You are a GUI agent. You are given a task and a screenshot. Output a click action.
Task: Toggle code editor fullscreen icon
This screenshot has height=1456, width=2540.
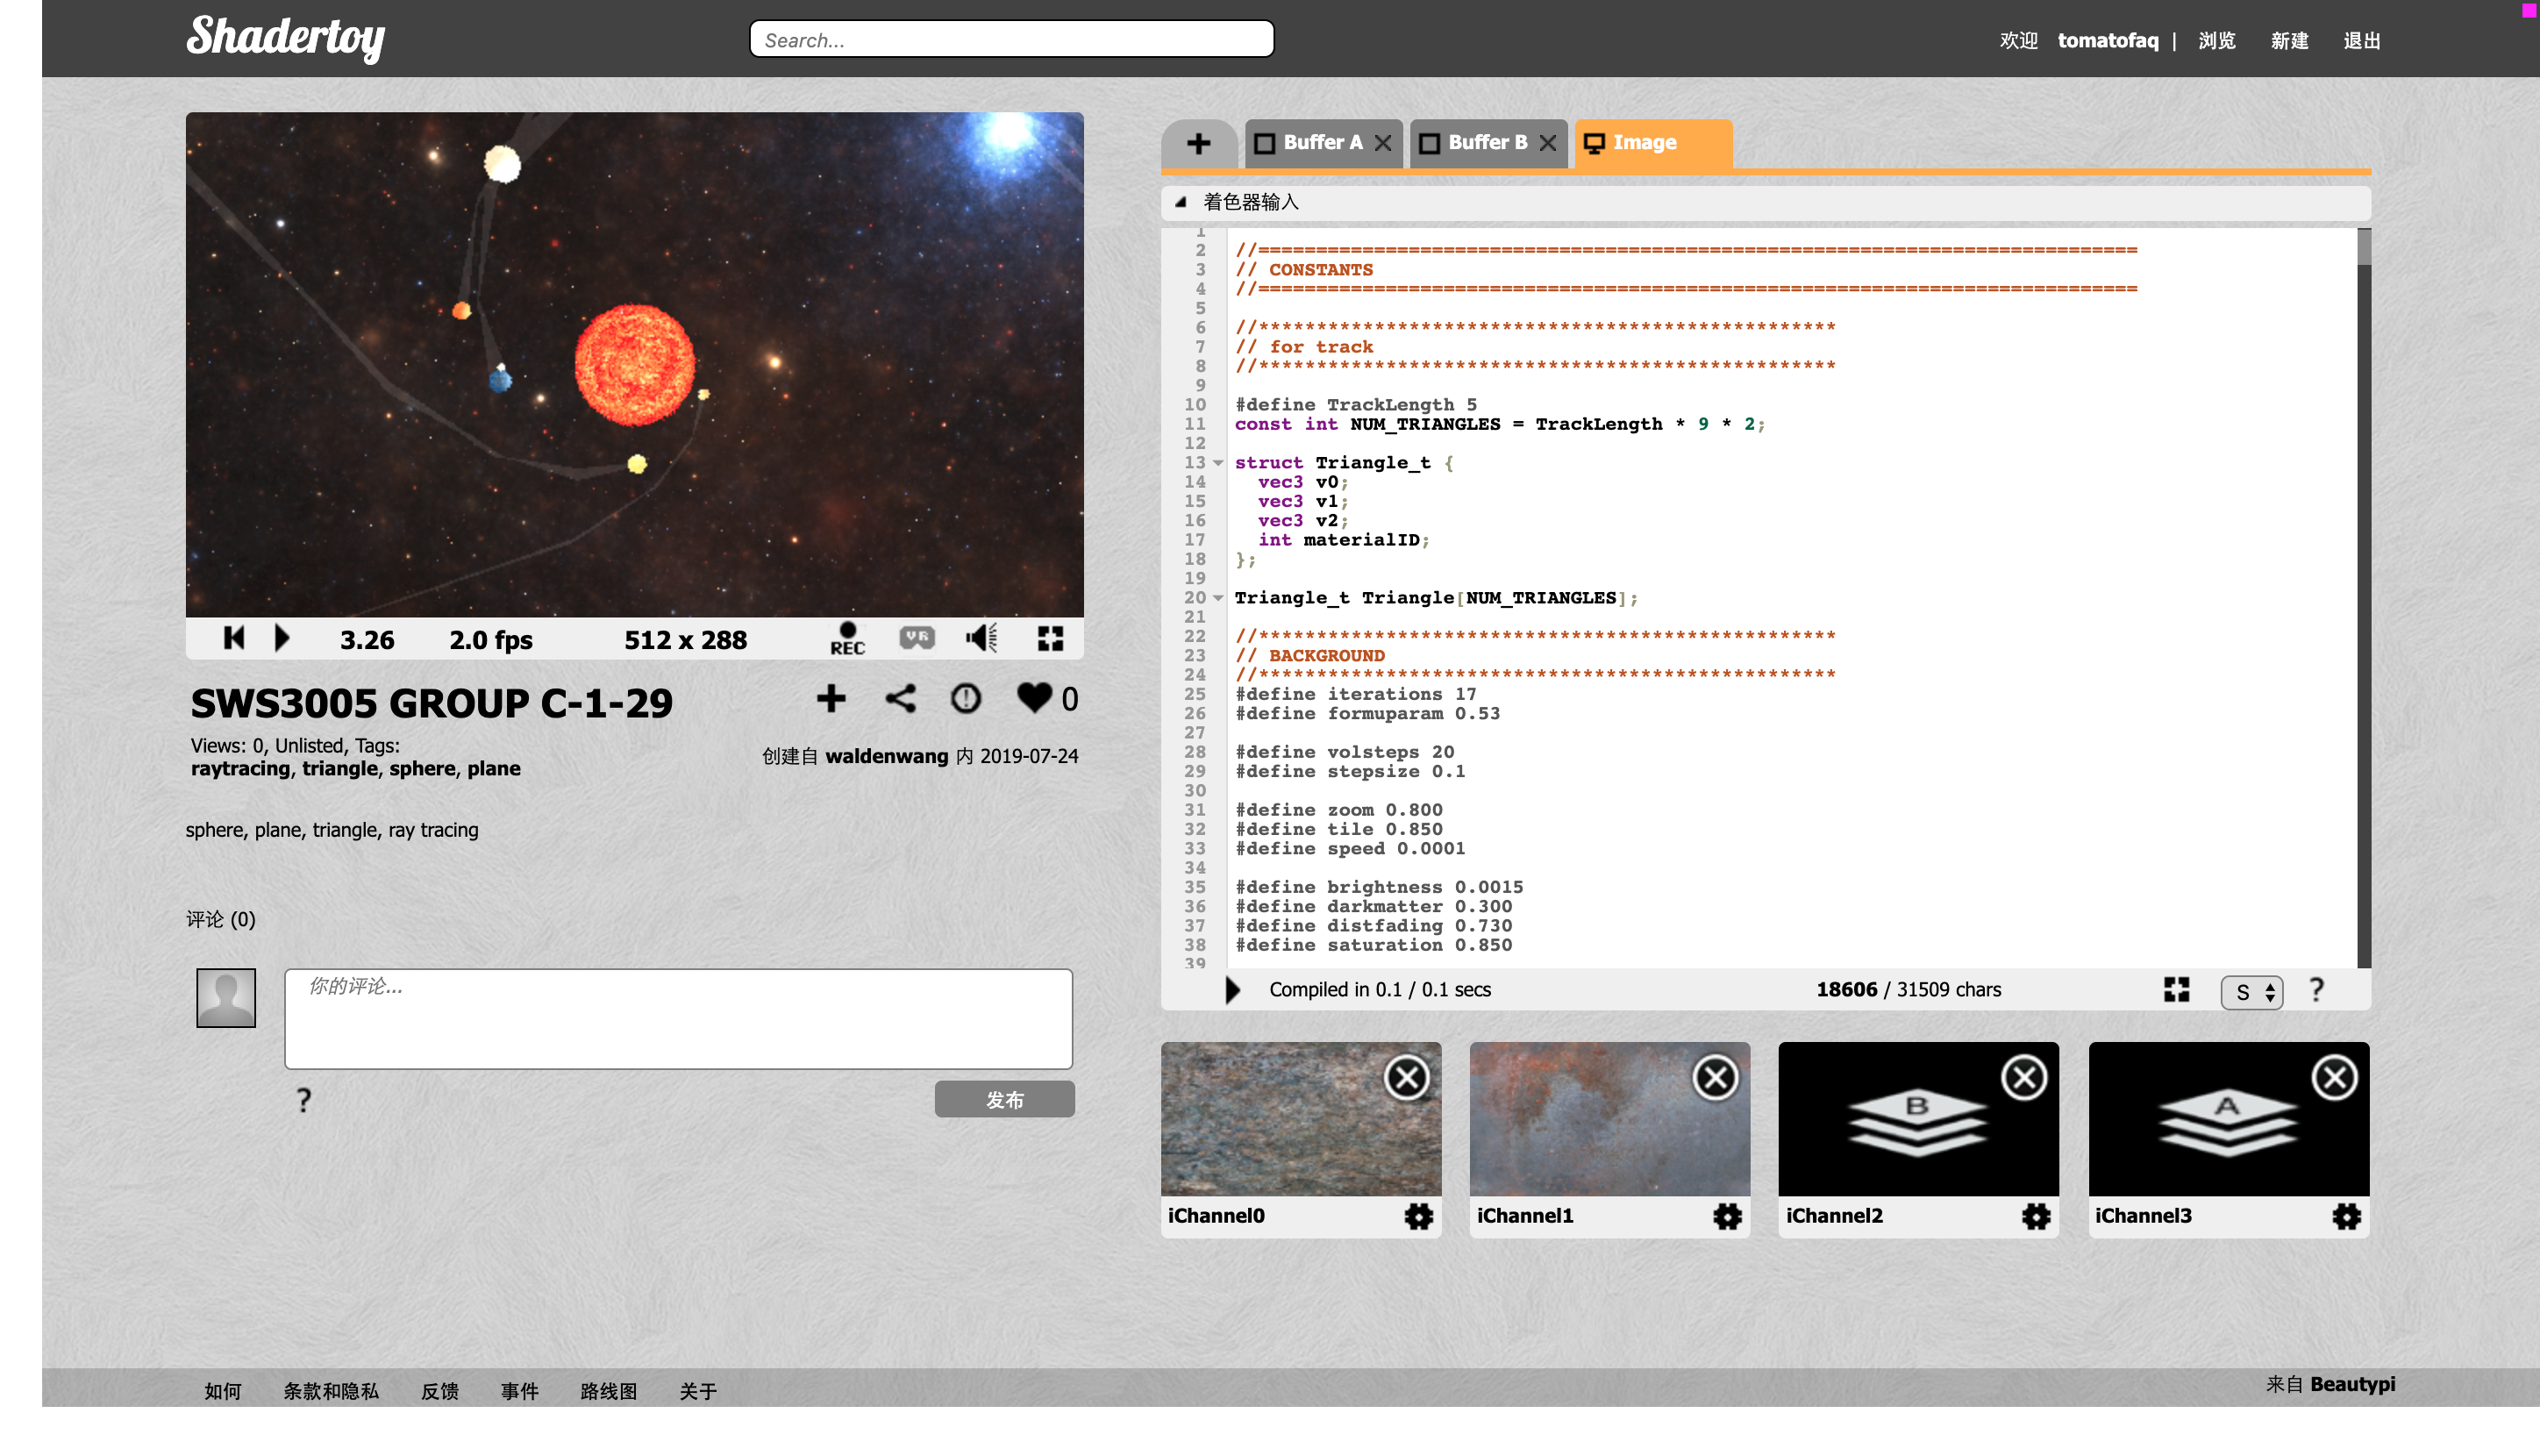pyautogui.click(x=2176, y=990)
